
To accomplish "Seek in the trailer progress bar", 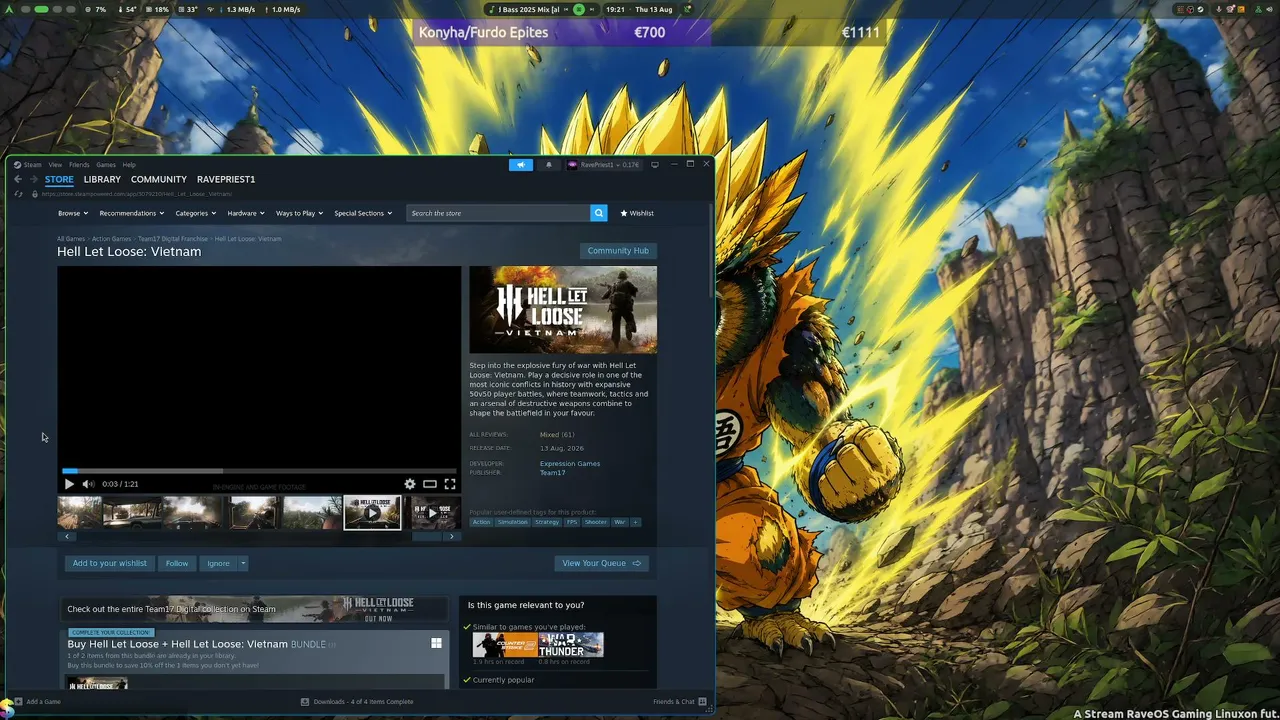I will coord(259,470).
